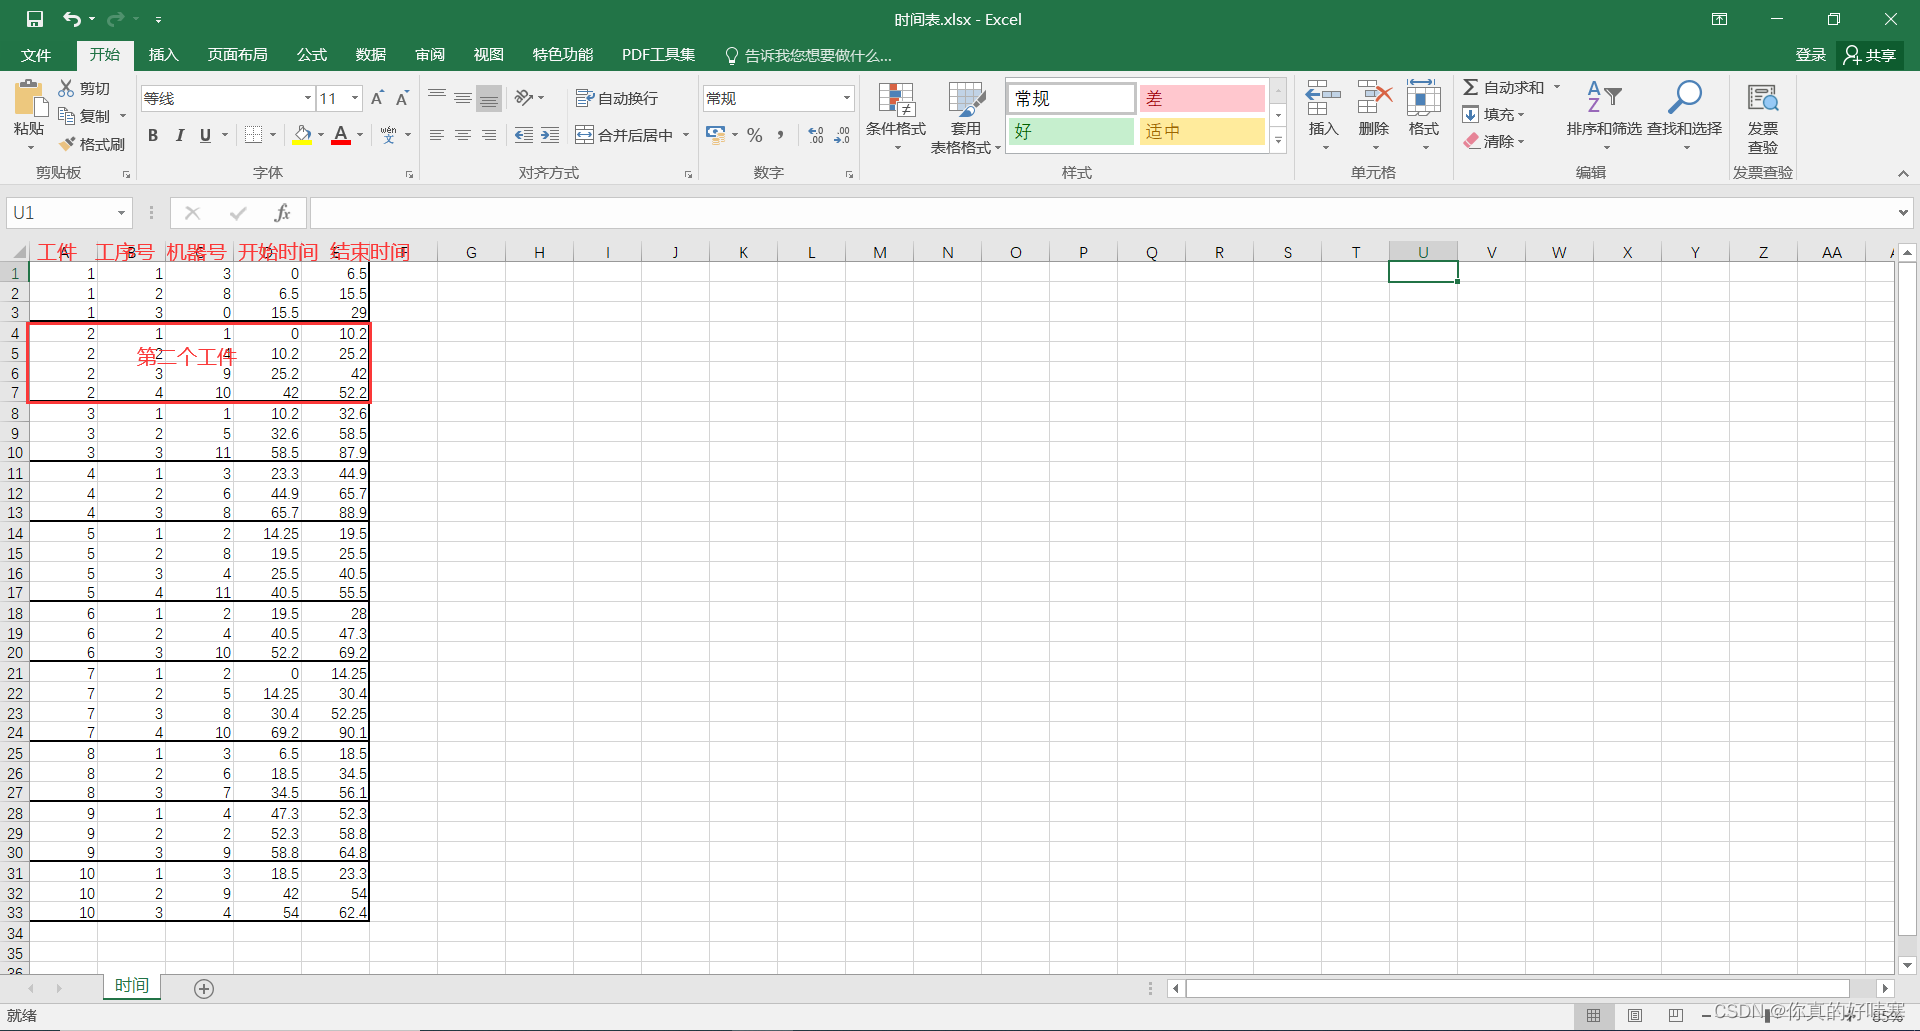
Task: Apply the red font color A
Action: [x=341, y=135]
